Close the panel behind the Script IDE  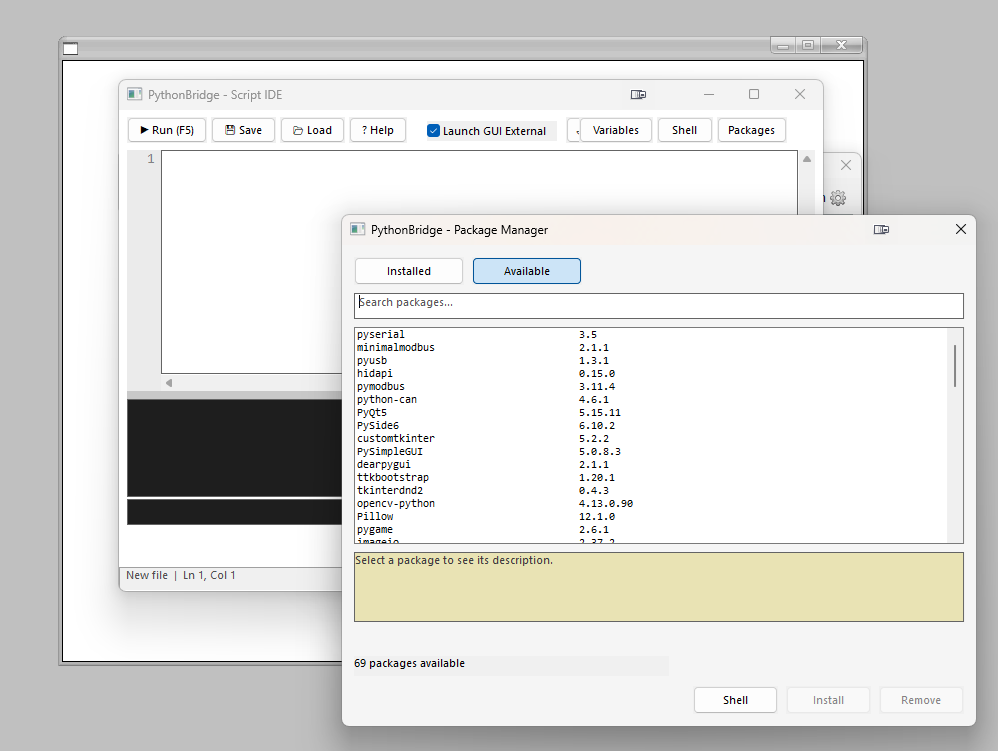pos(846,165)
